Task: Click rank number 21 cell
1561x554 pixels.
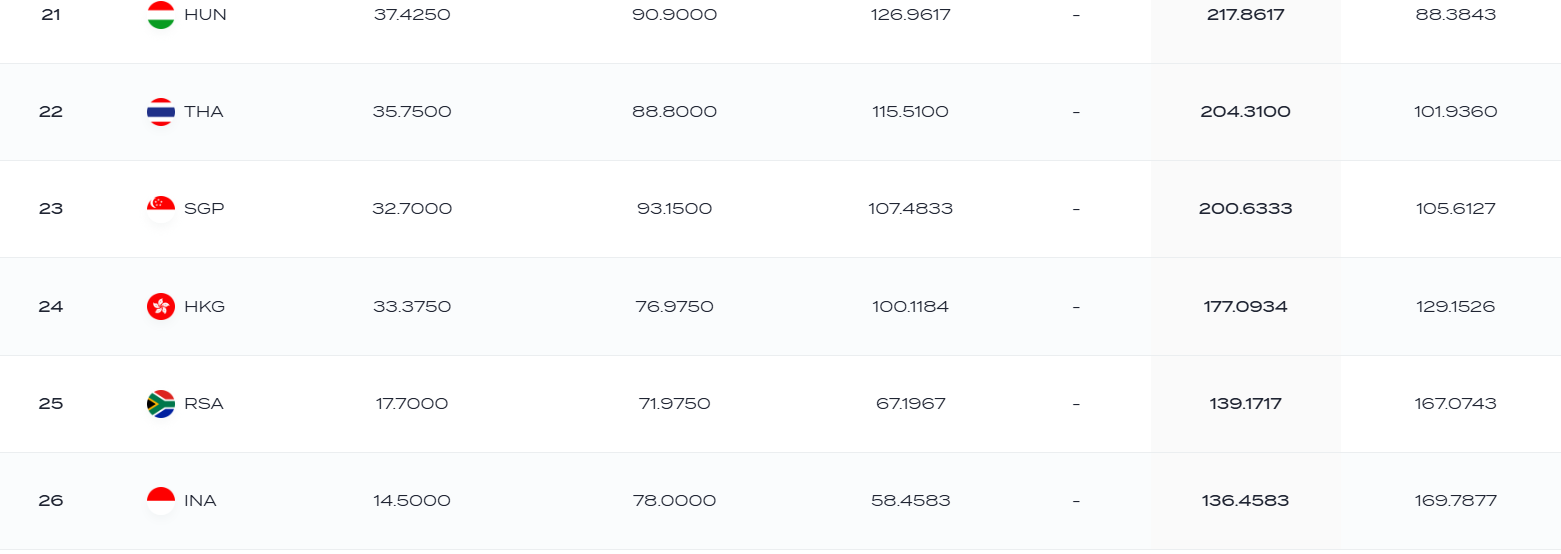Action: click(51, 15)
